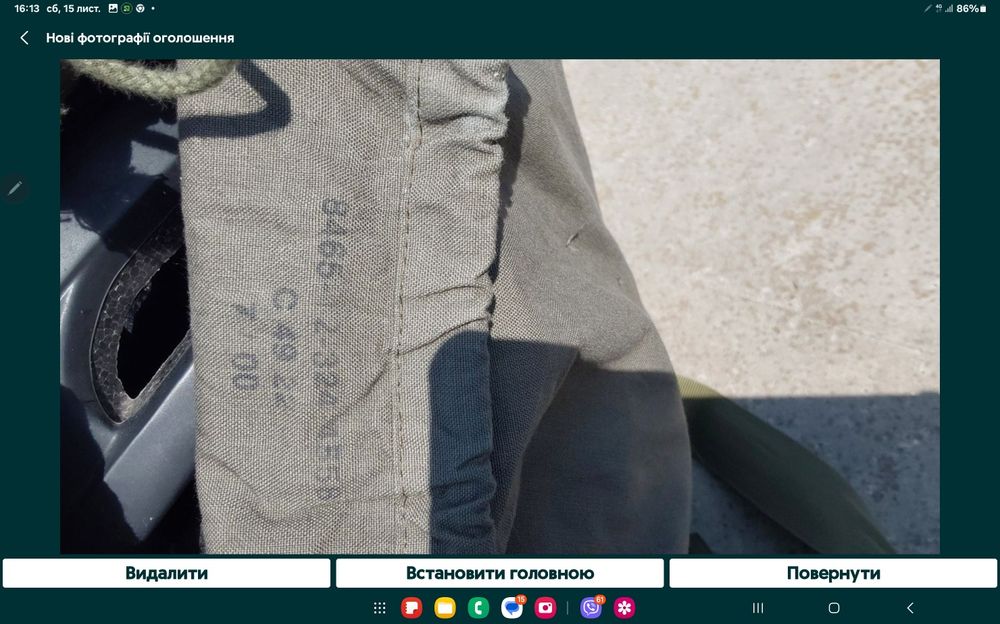Tap the 16:13 clock in status bar
Screen dimensions: 1000x624
pos(27,8)
